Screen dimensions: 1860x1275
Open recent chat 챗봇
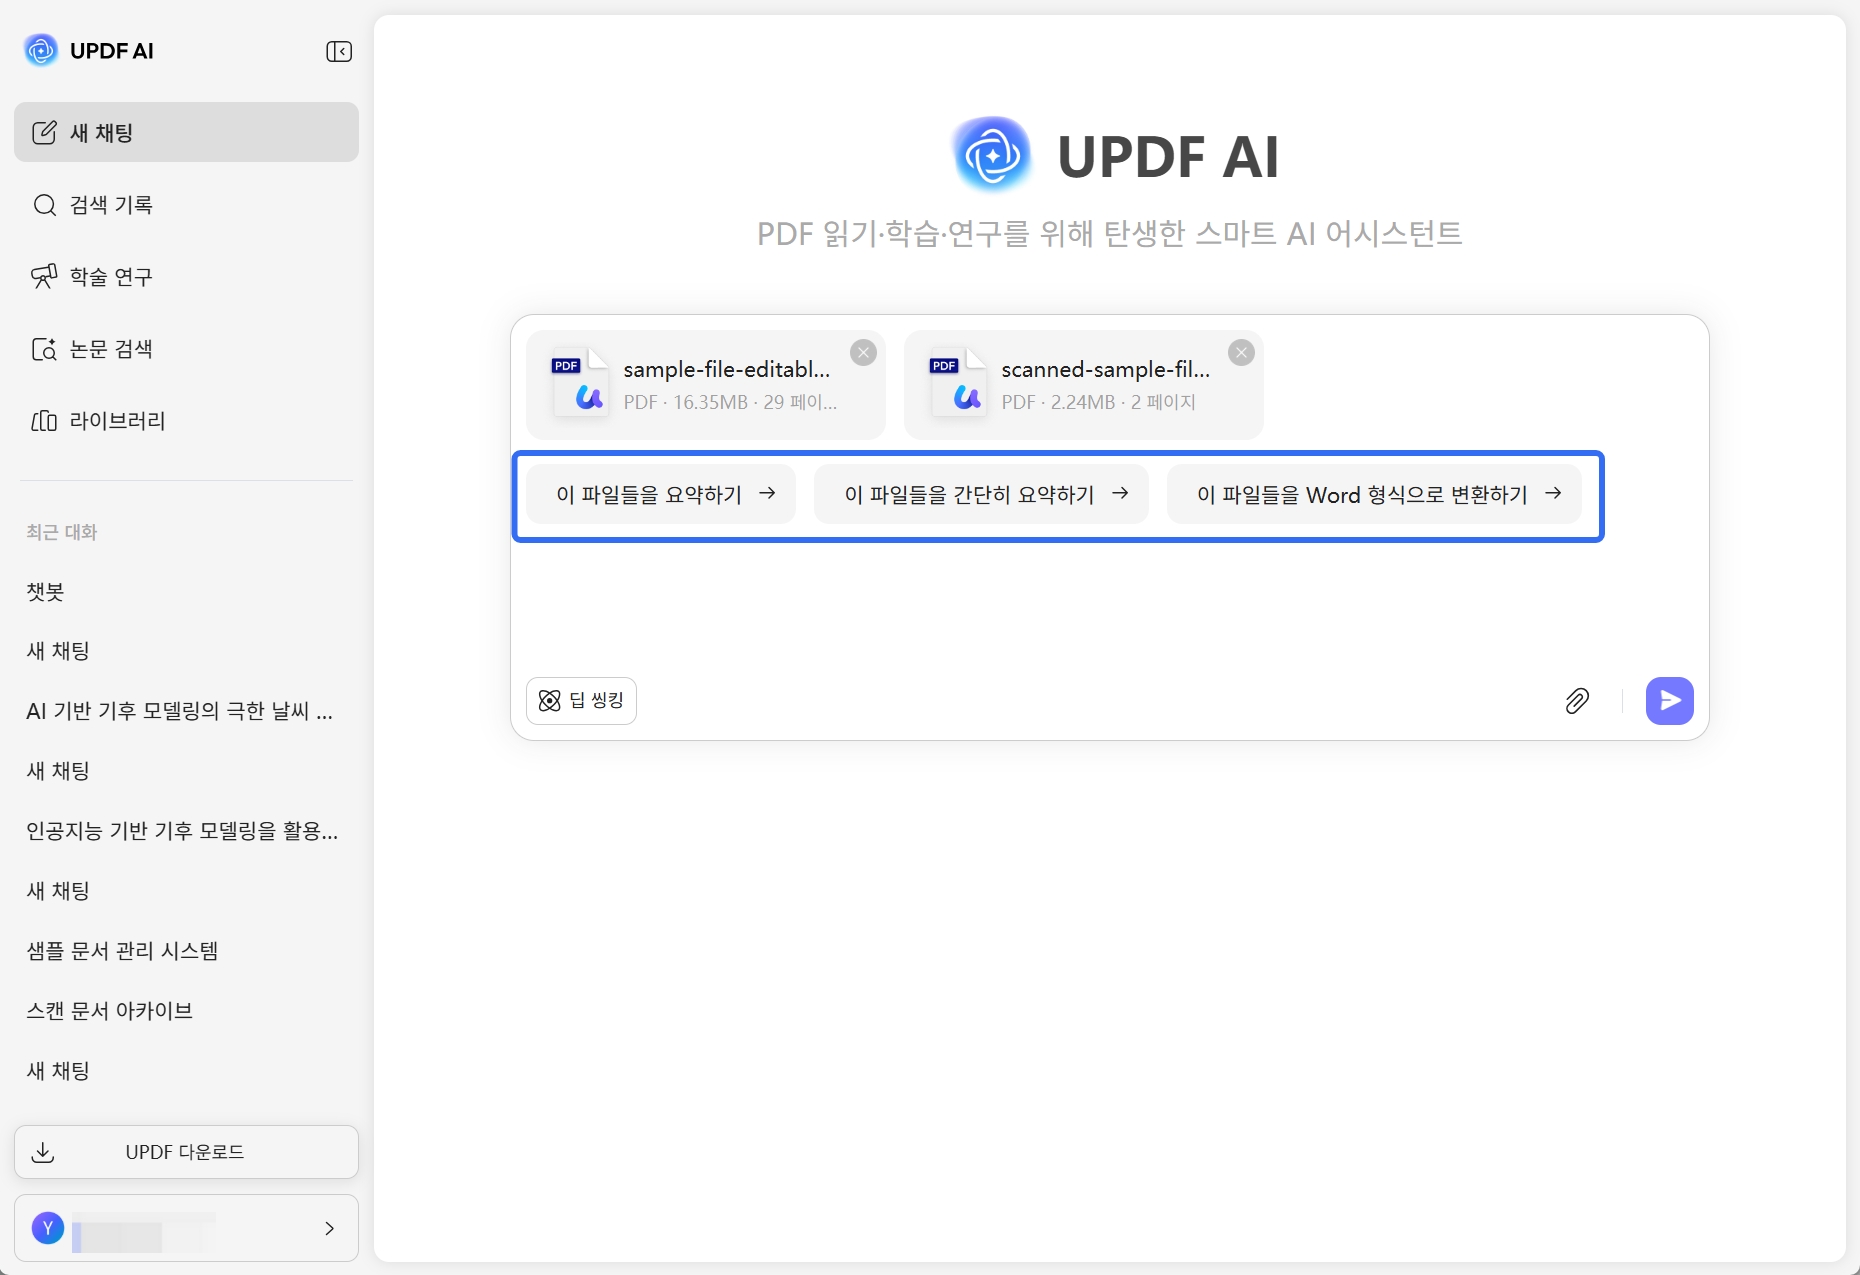(x=45, y=591)
